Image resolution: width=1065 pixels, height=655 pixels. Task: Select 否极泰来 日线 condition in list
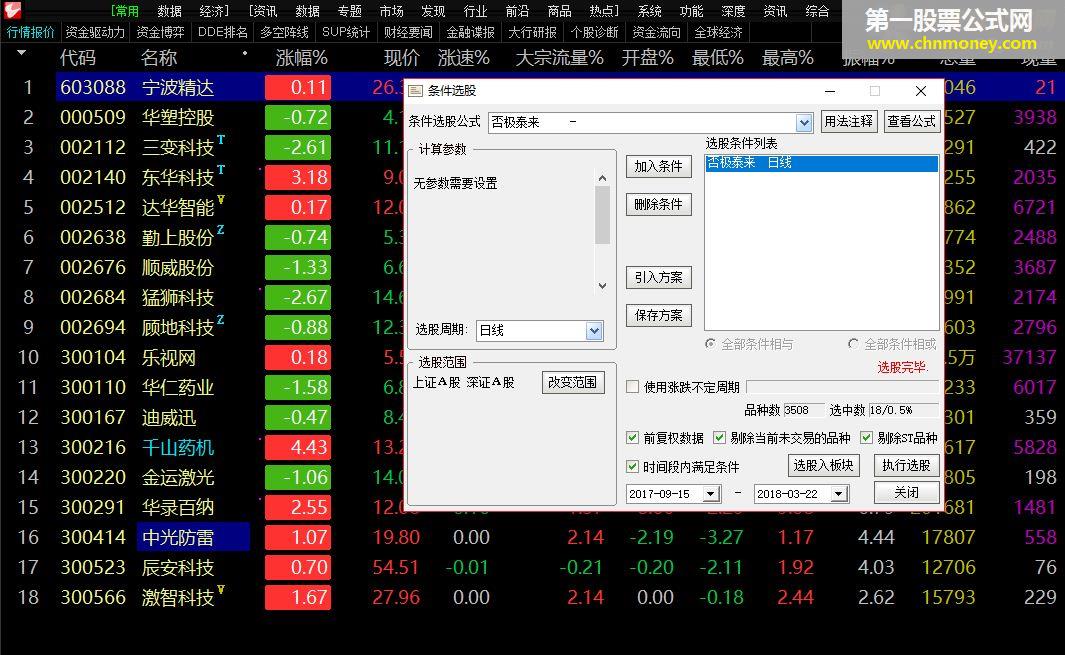[x=822, y=163]
